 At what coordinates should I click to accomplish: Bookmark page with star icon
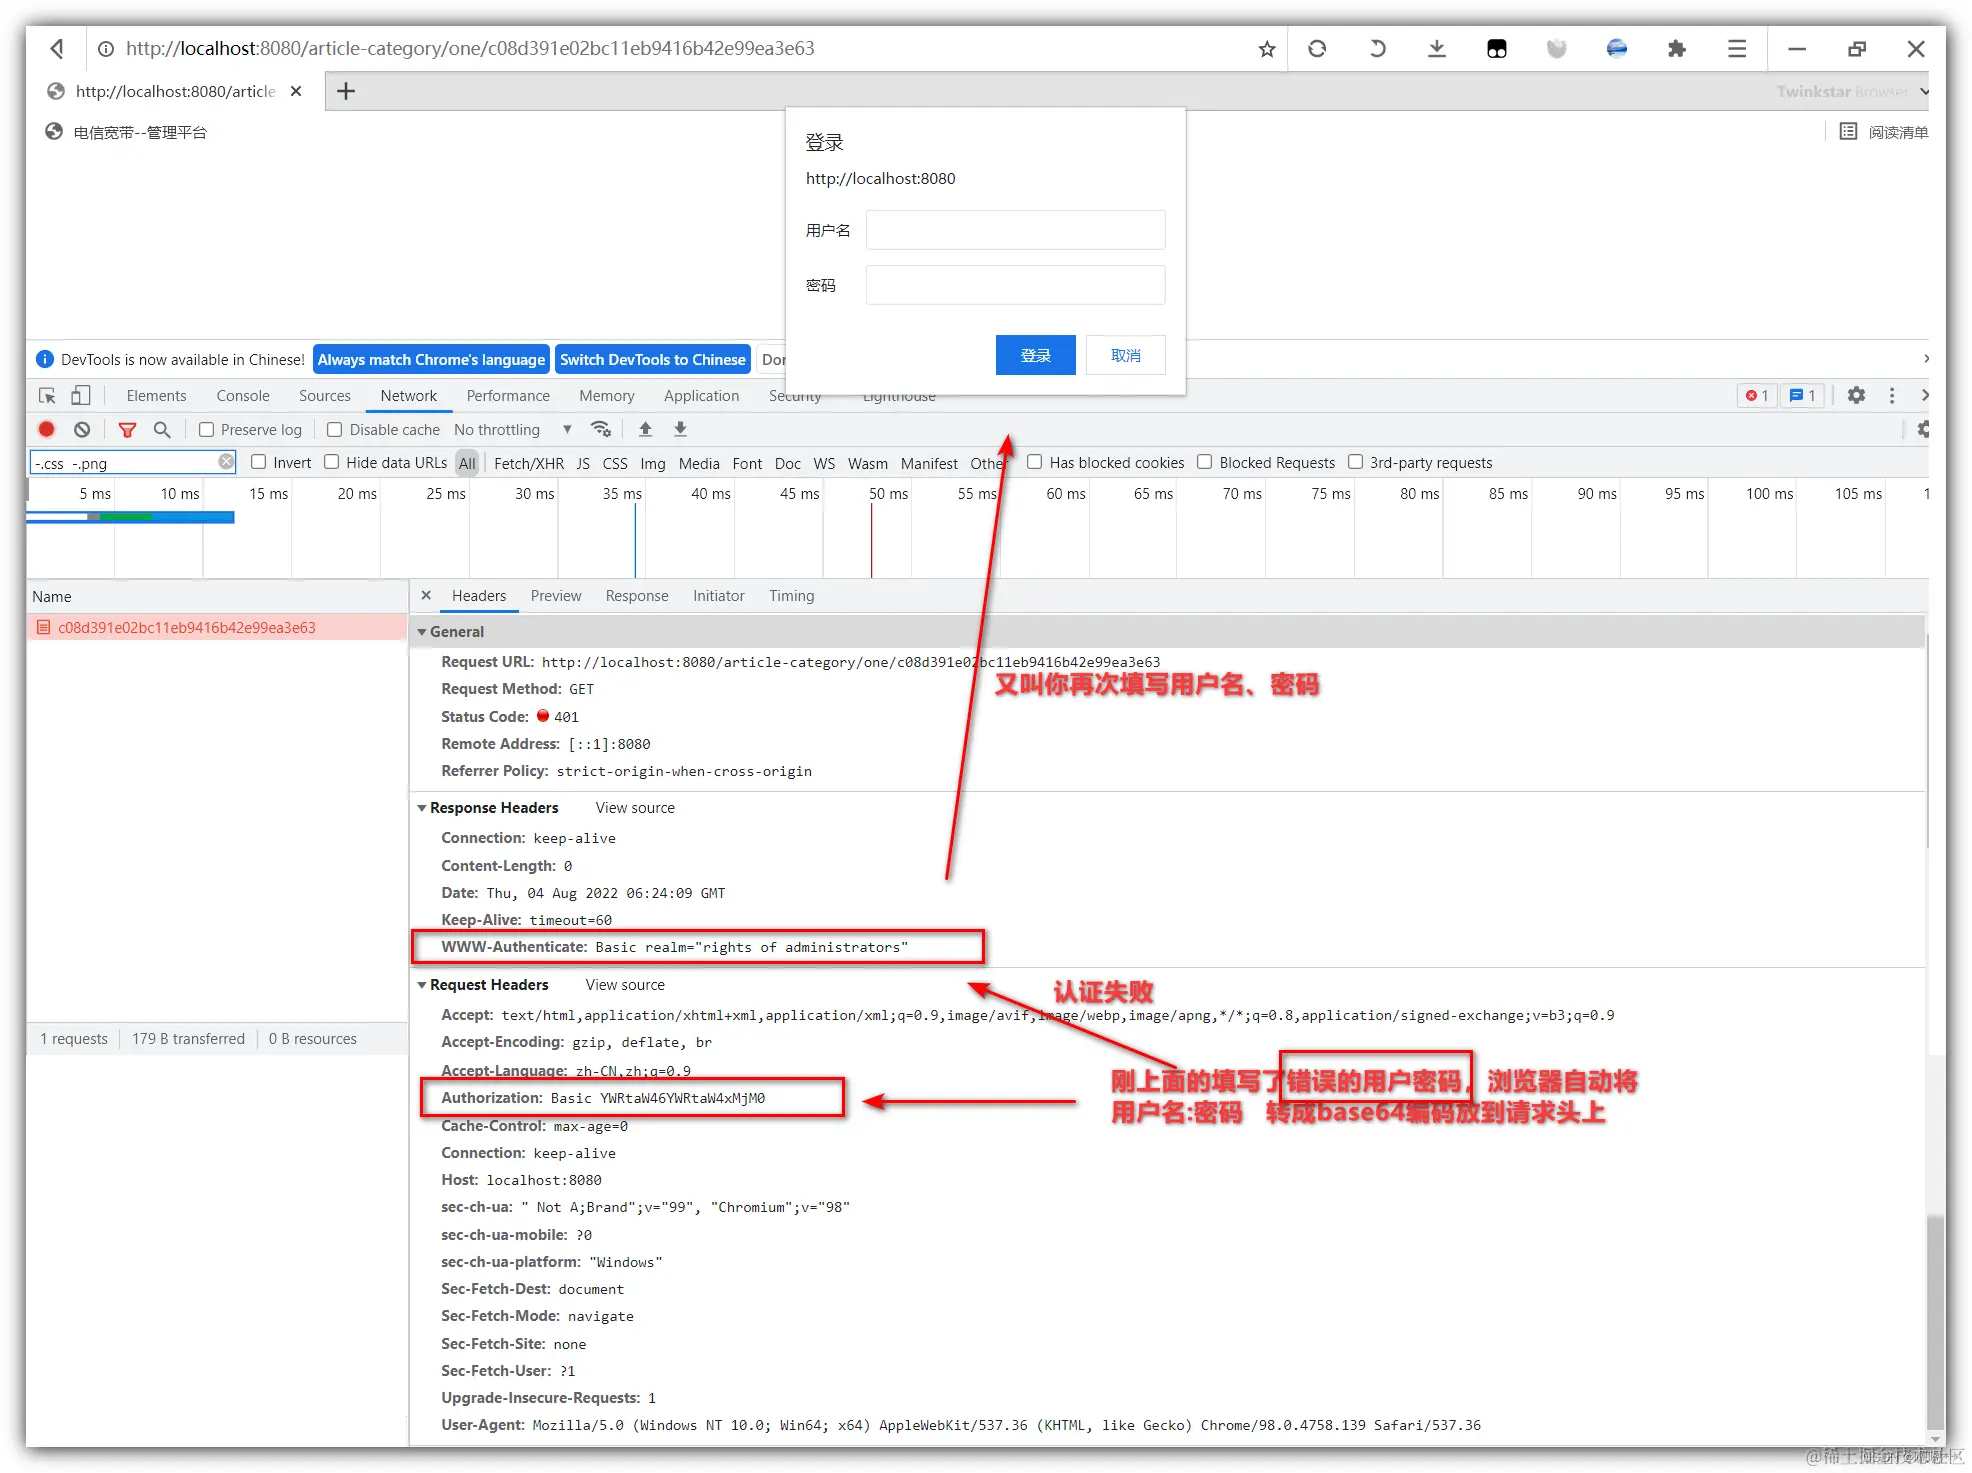pos(1266,49)
